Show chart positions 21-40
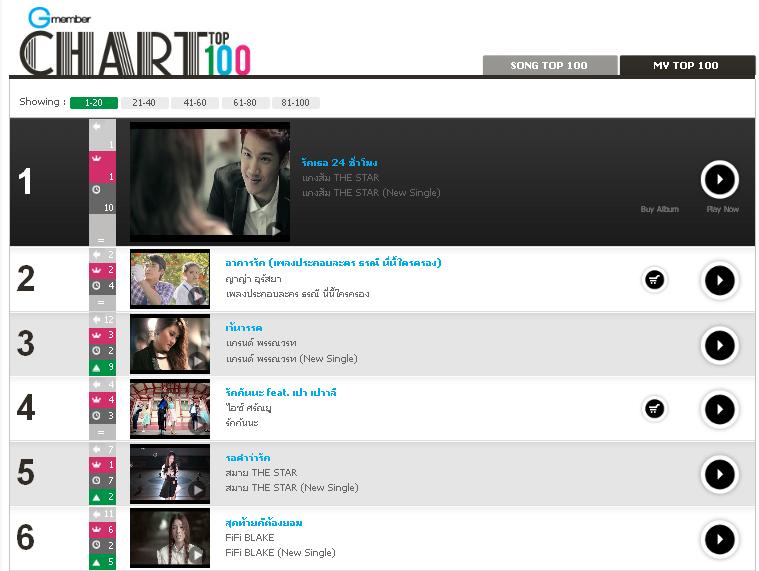This screenshot has width=759, height=571. click(144, 103)
